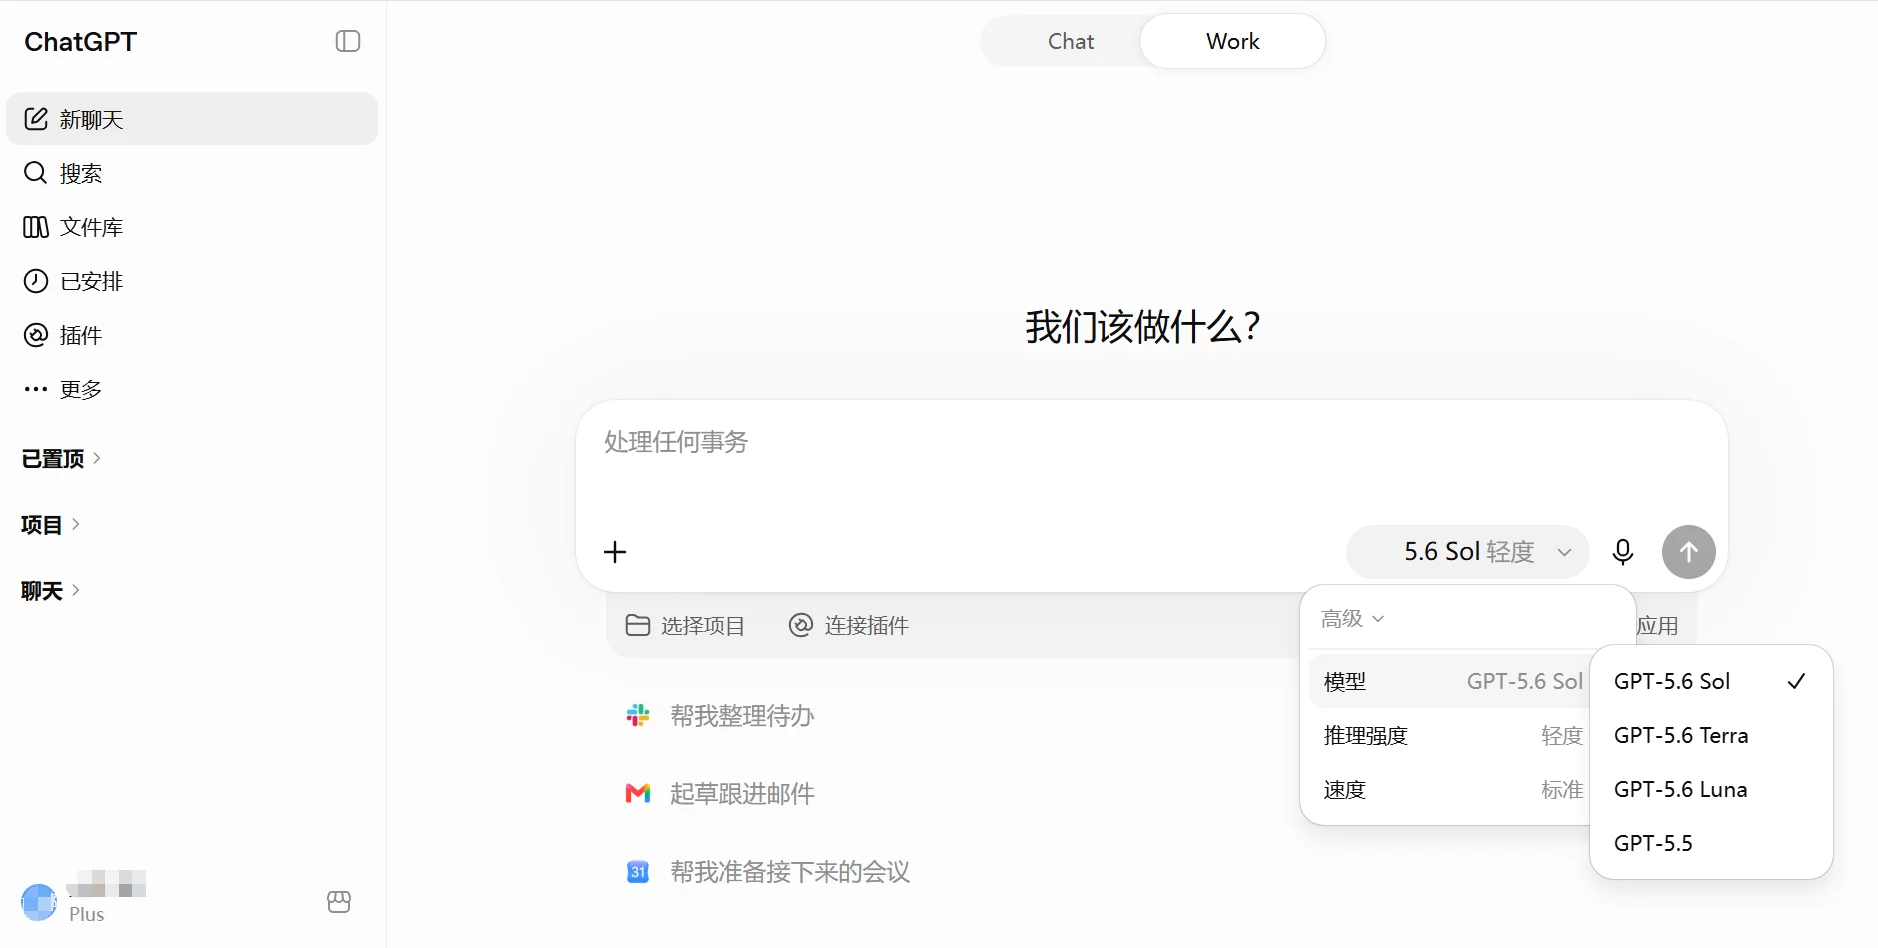Open the 推理强度 setting row
Image resolution: width=1878 pixels, height=948 pixels.
click(x=1452, y=735)
